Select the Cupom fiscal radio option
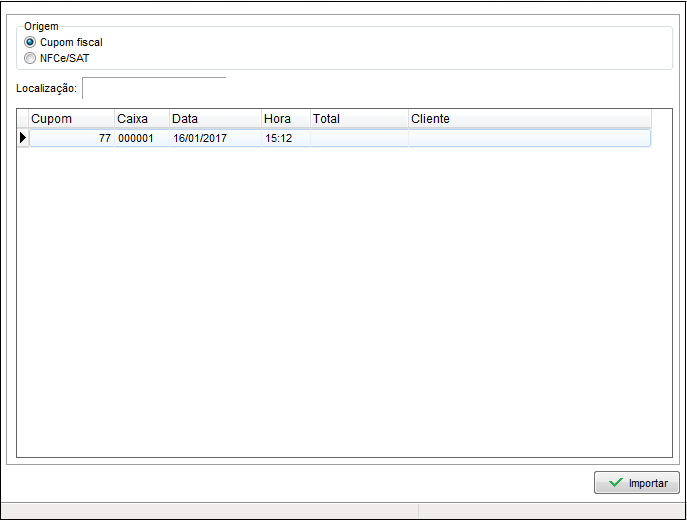The width and height of the screenshot is (687, 521). [x=30, y=43]
